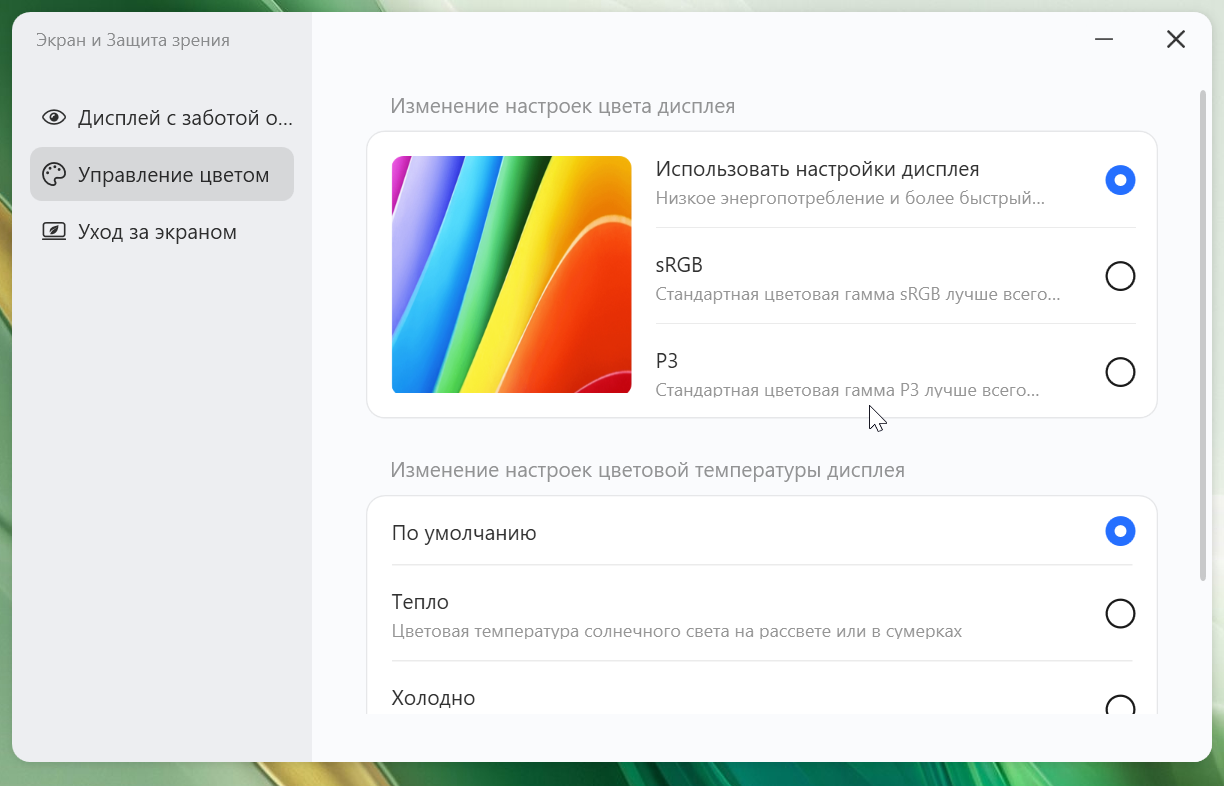Select the Тепло color temperature radio
The image size is (1224, 786).
pyautogui.click(x=1120, y=613)
